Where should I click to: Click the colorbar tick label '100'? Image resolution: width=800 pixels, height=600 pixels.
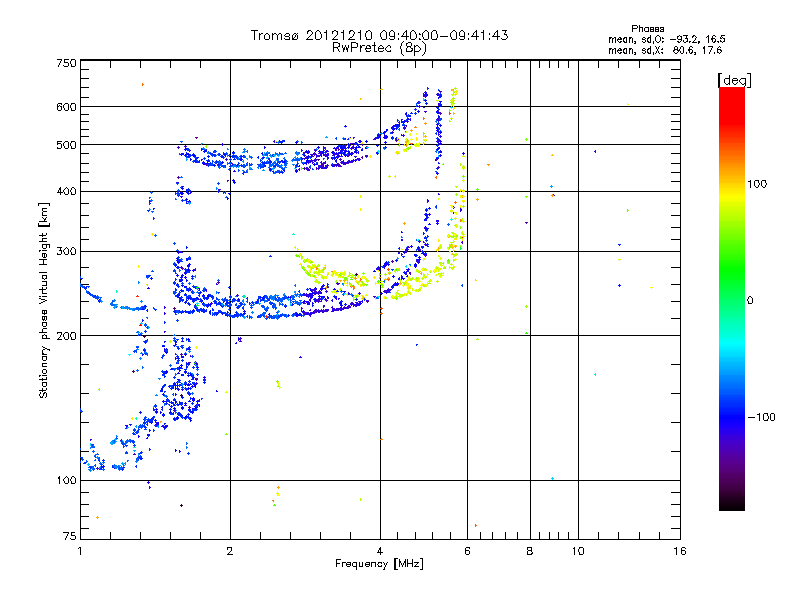(757, 184)
